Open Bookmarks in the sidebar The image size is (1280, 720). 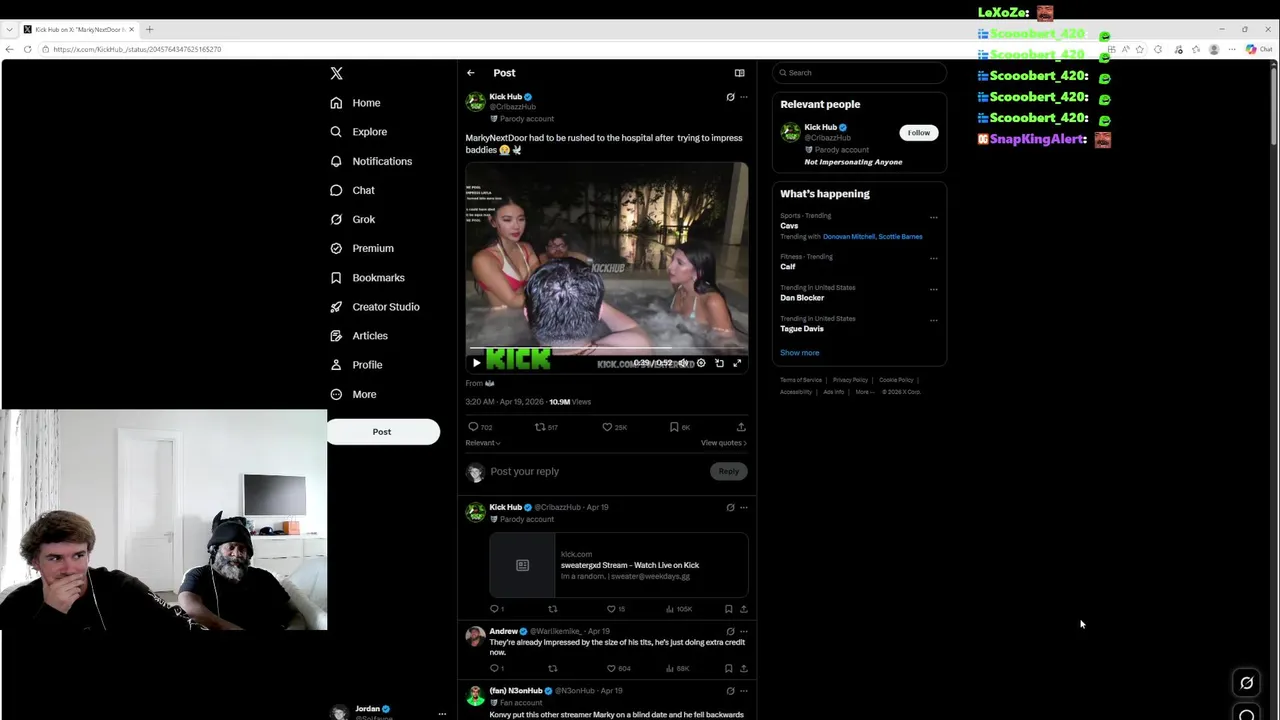(368, 278)
